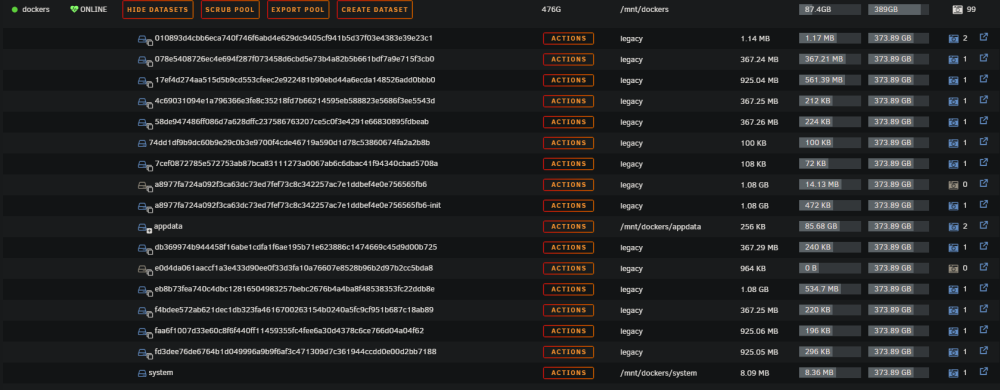Click used bar showing 561.39 MB
Image resolution: width=1000 pixels, height=390 pixels.
(830, 80)
